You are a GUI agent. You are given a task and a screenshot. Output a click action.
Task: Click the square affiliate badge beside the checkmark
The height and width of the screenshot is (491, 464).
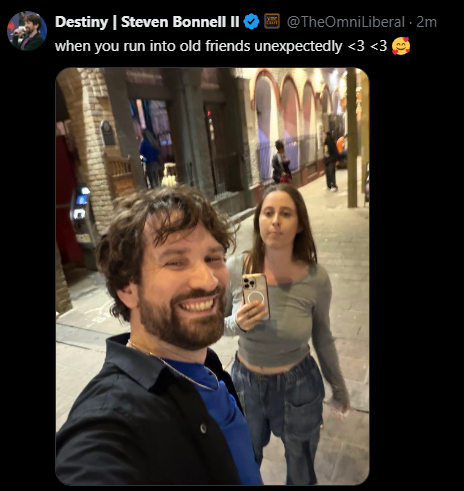click(x=272, y=22)
